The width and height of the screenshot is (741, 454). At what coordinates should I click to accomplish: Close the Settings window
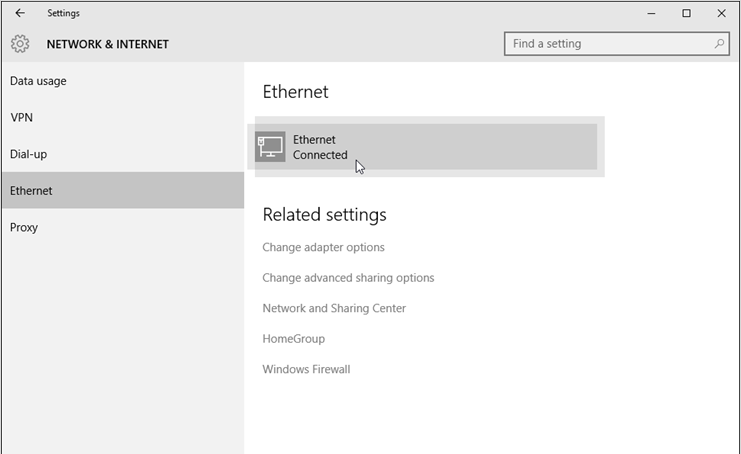pyautogui.click(x=721, y=14)
